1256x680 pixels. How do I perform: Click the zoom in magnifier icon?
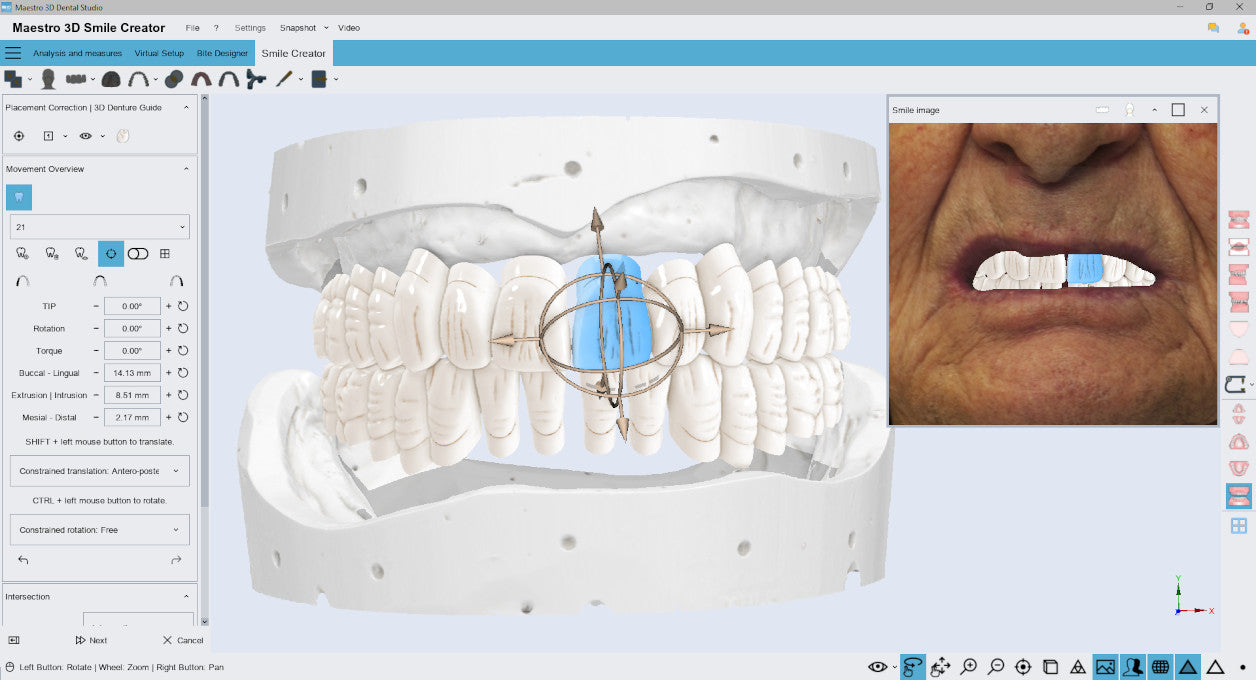coord(968,667)
